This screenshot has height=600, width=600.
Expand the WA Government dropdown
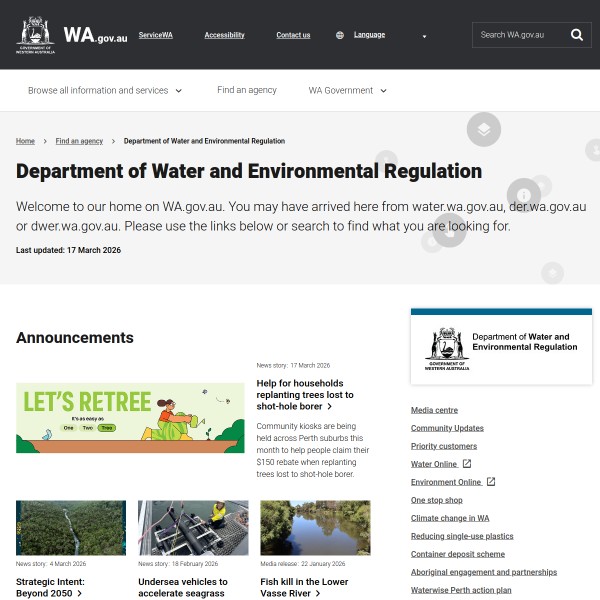tap(347, 90)
